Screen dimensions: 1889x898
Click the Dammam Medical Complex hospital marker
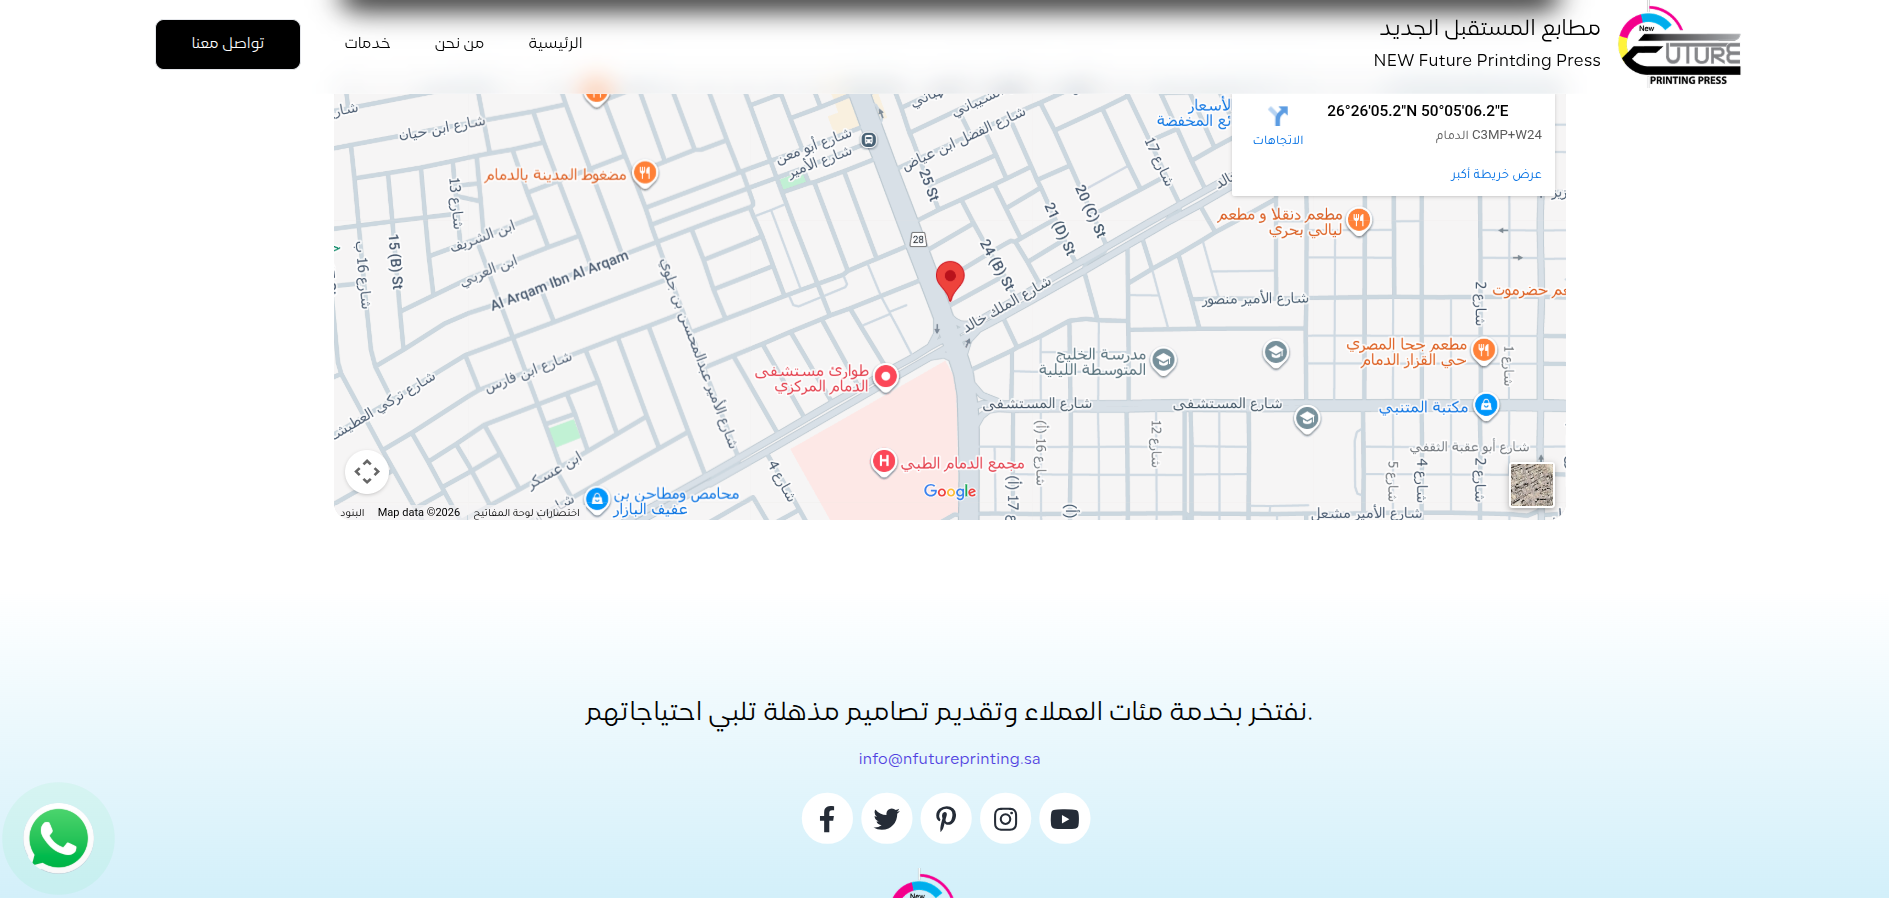pyautogui.click(x=884, y=461)
